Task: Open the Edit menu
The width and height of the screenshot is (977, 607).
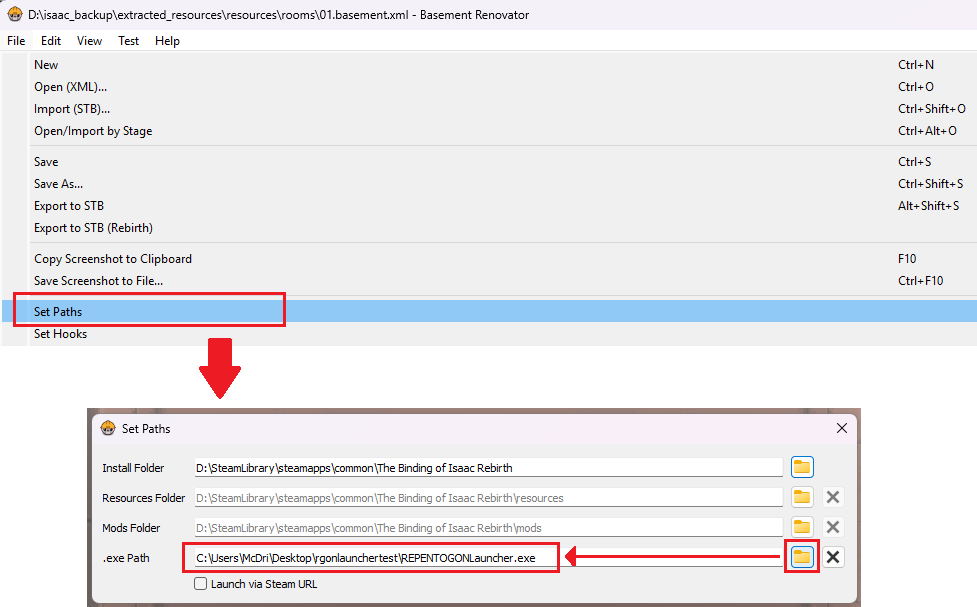Action: (x=51, y=41)
